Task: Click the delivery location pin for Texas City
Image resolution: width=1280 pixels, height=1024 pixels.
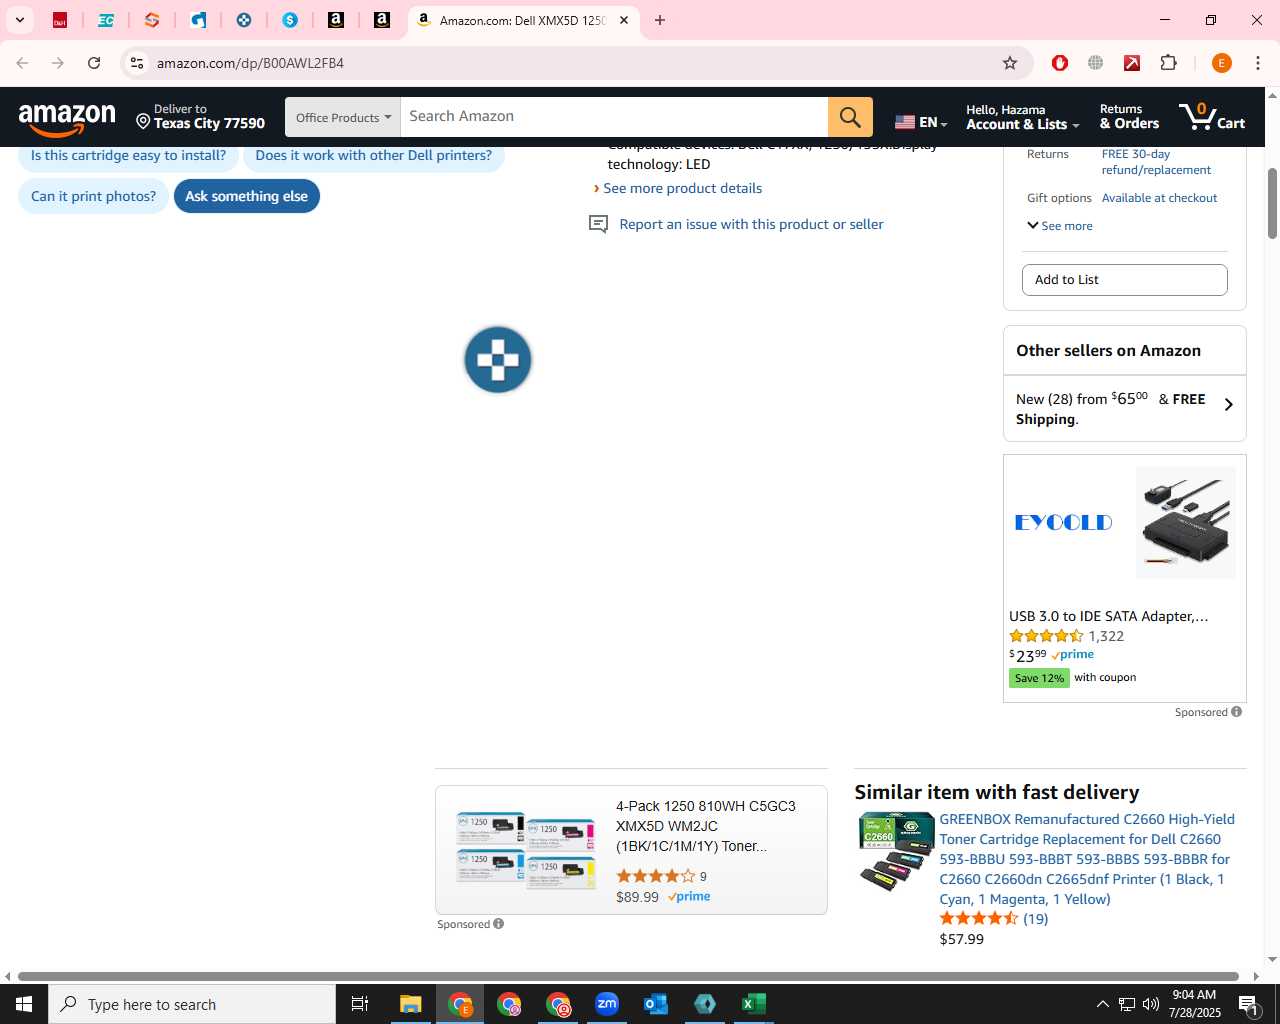Action: 143,122
